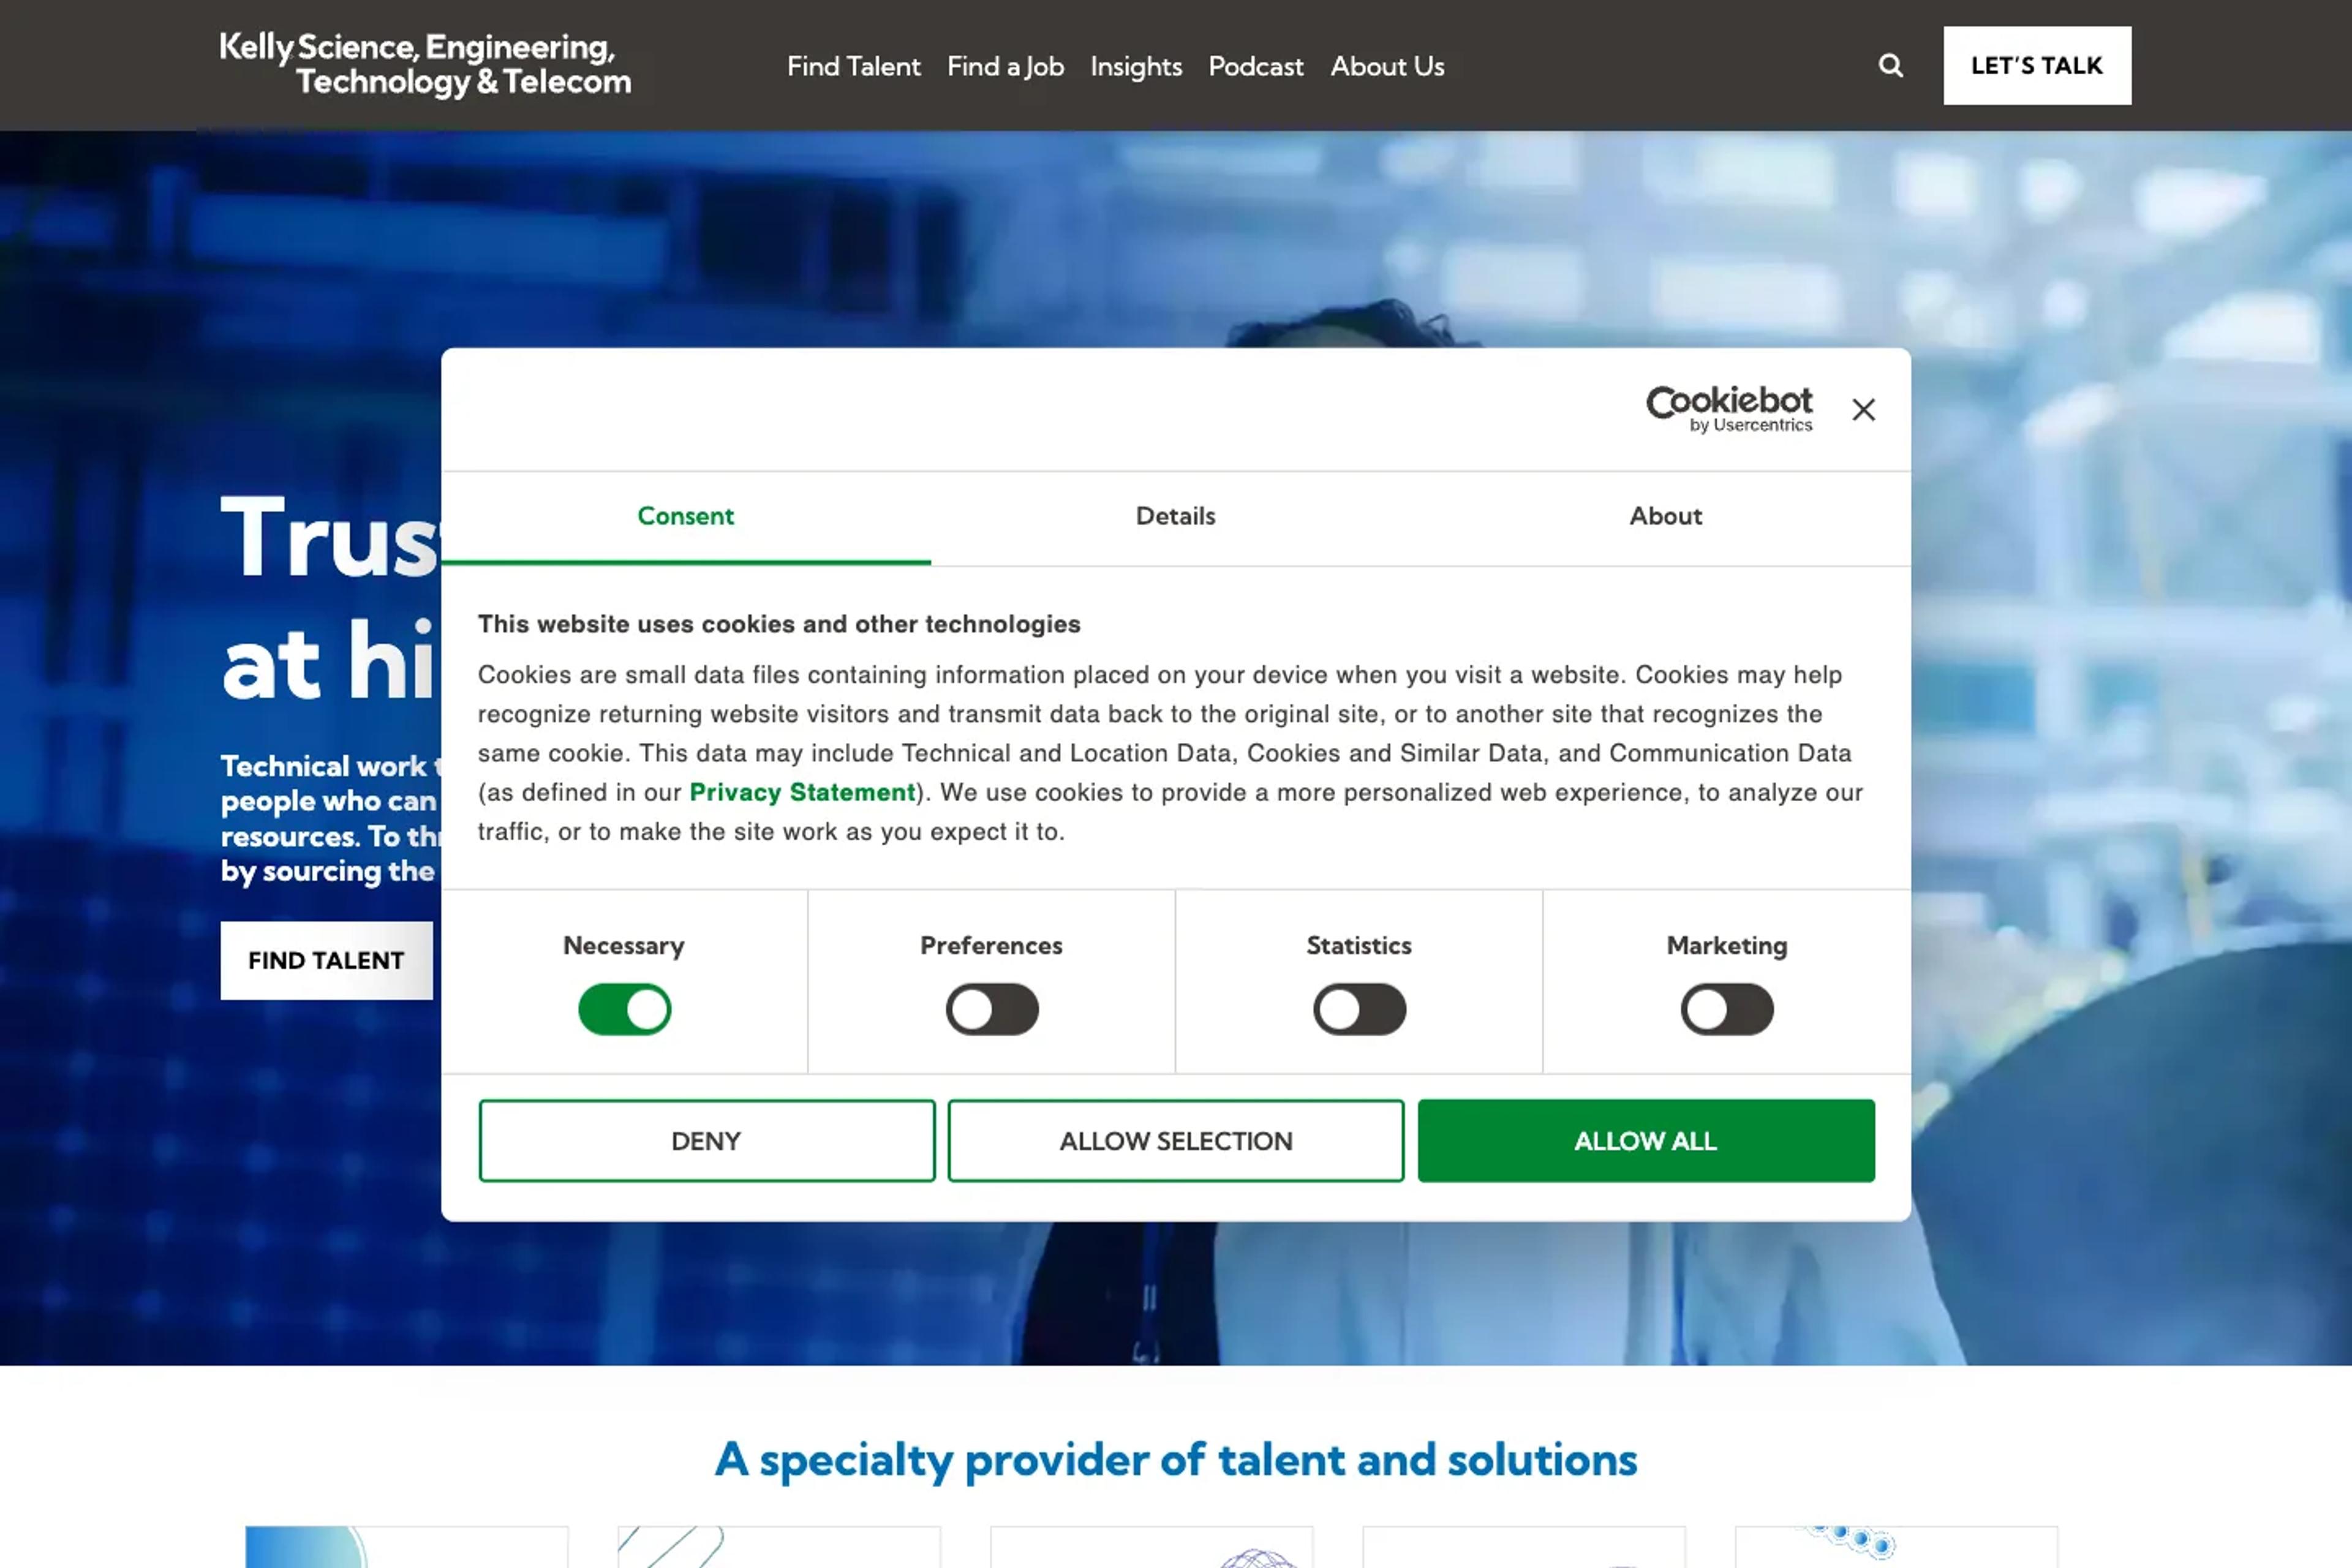Viewport: 2352px width, 1568px height.
Task: Open the Find a Job menu item
Action: [1005, 66]
